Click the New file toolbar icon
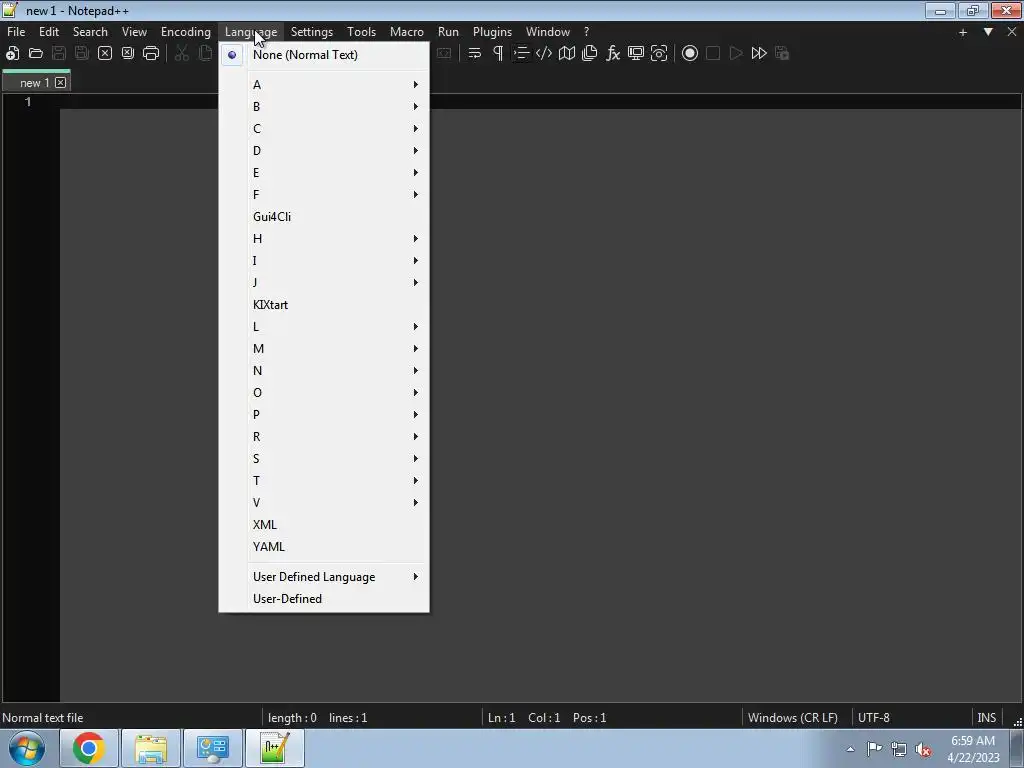This screenshot has width=1024, height=768. point(12,54)
